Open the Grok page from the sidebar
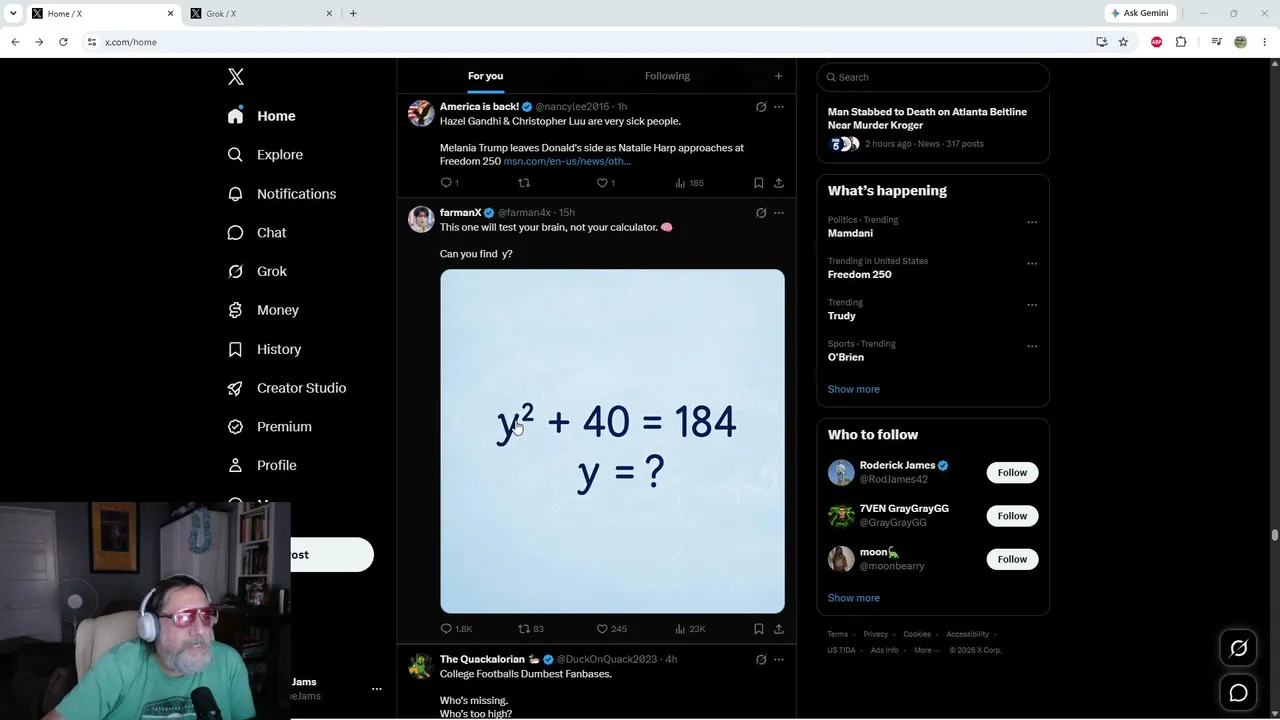Viewport: 1280px width, 720px height. point(258,271)
